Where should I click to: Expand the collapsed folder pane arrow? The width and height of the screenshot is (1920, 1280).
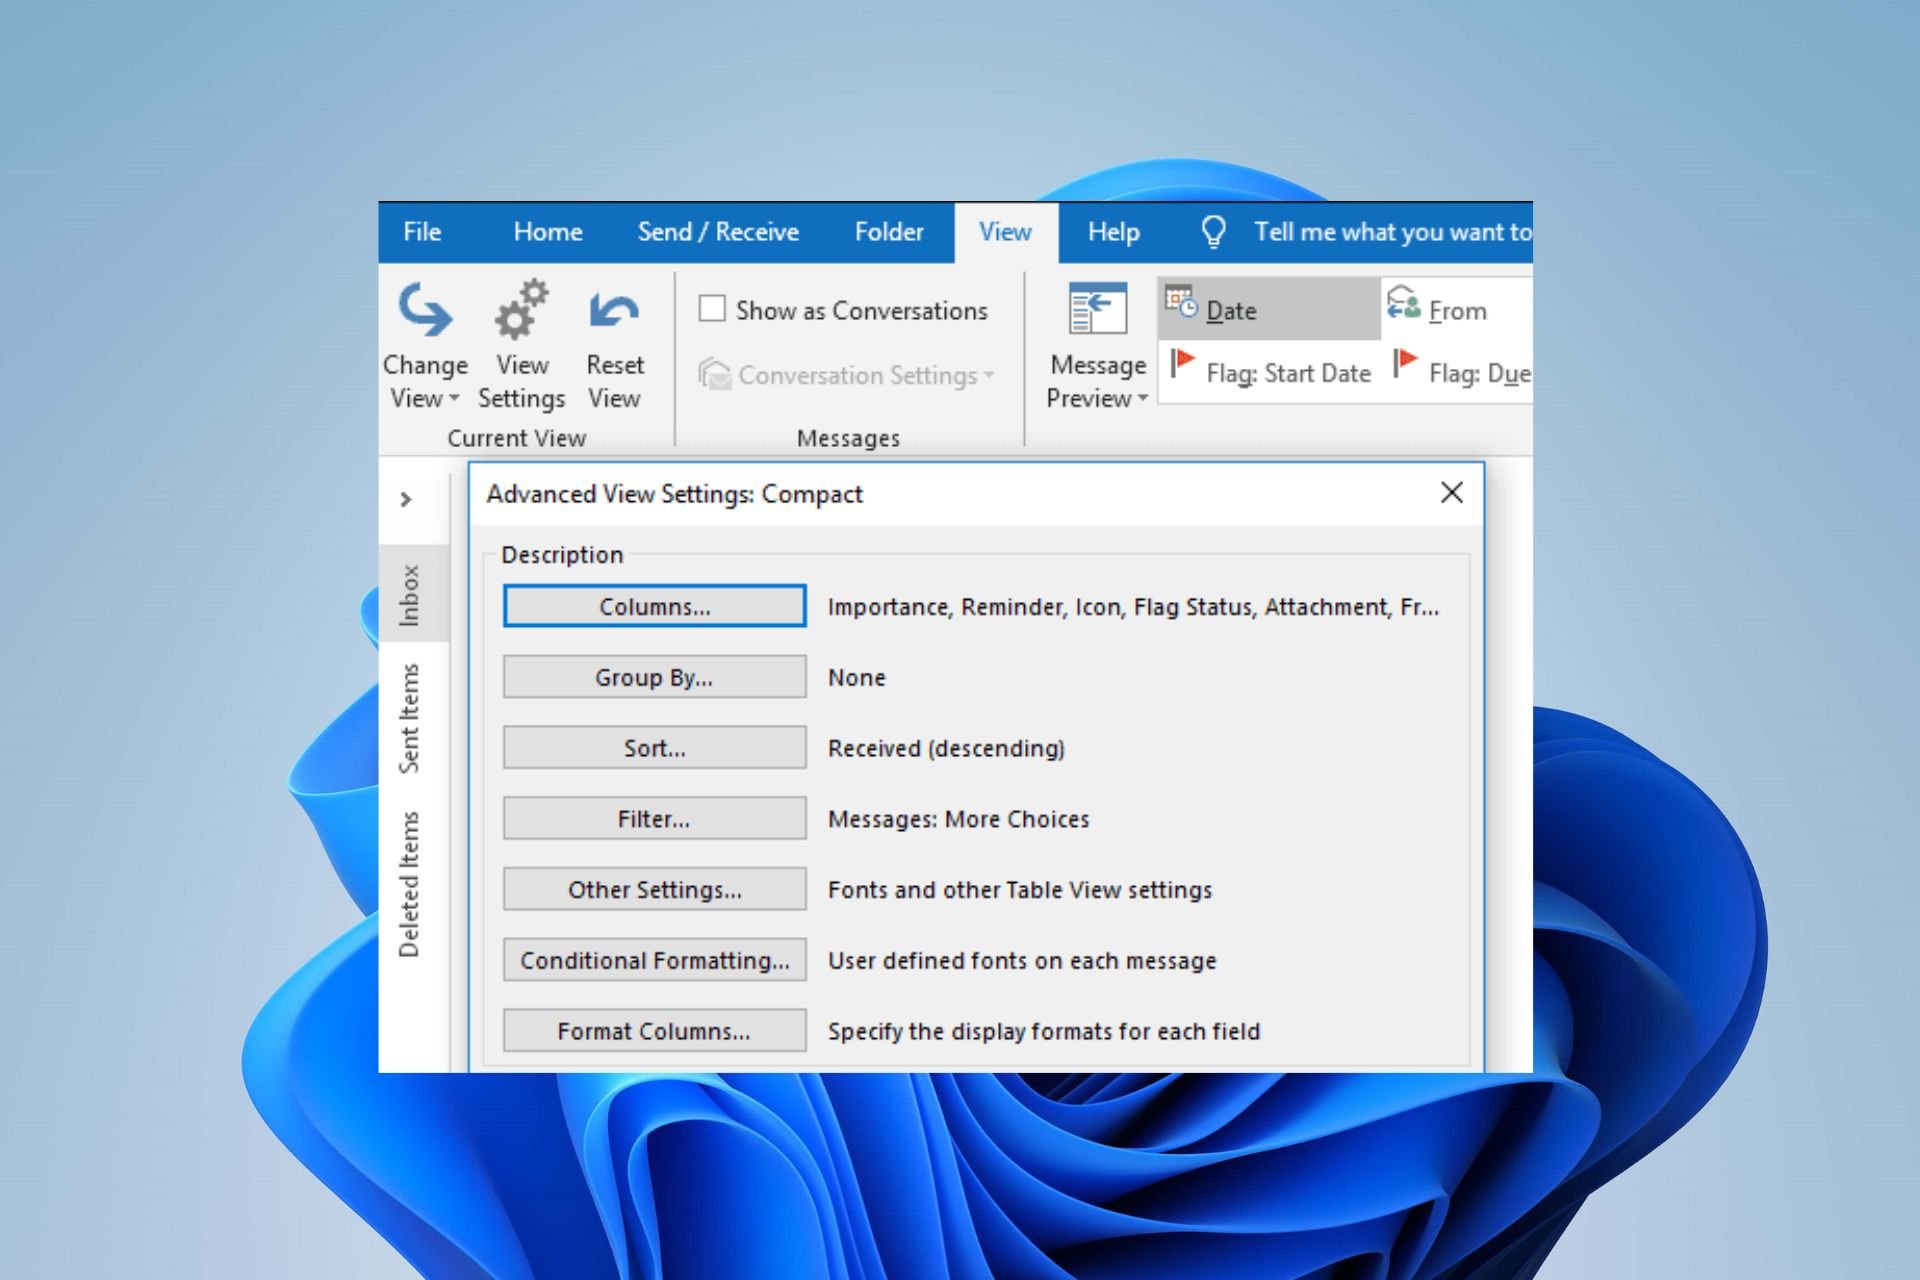(x=406, y=498)
